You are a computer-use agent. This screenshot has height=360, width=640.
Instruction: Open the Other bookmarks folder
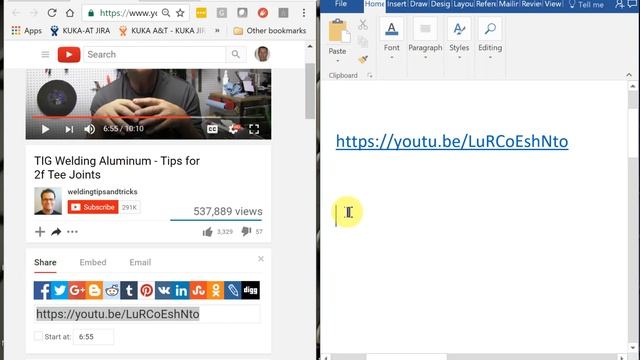tap(269, 31)
